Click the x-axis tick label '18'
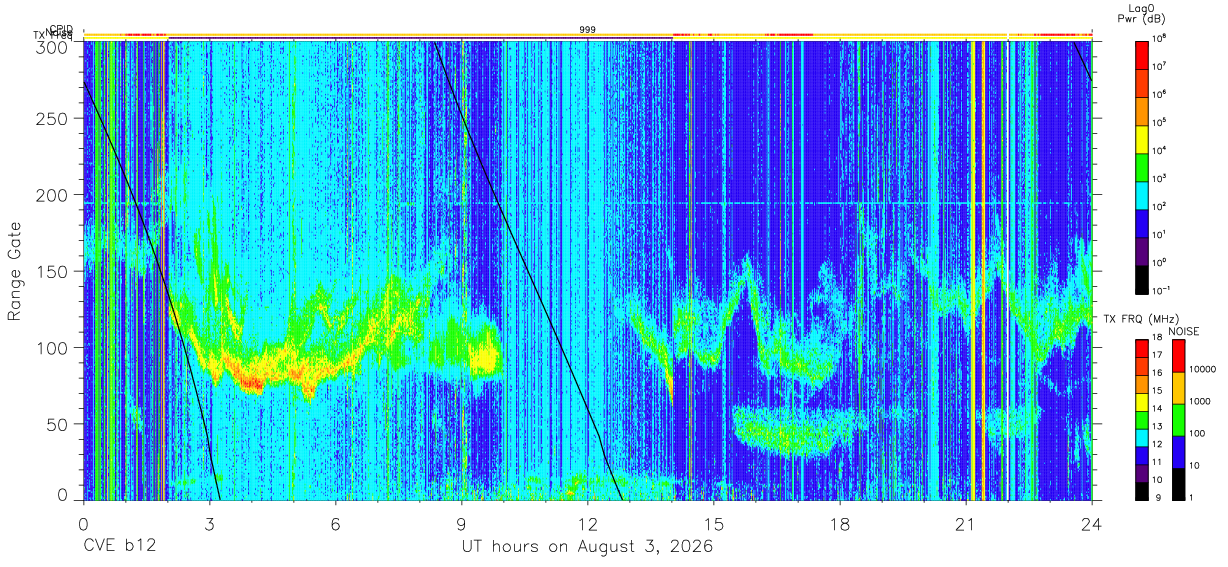The height and width of the screenshot is (567, 1228). click(840, 524)
